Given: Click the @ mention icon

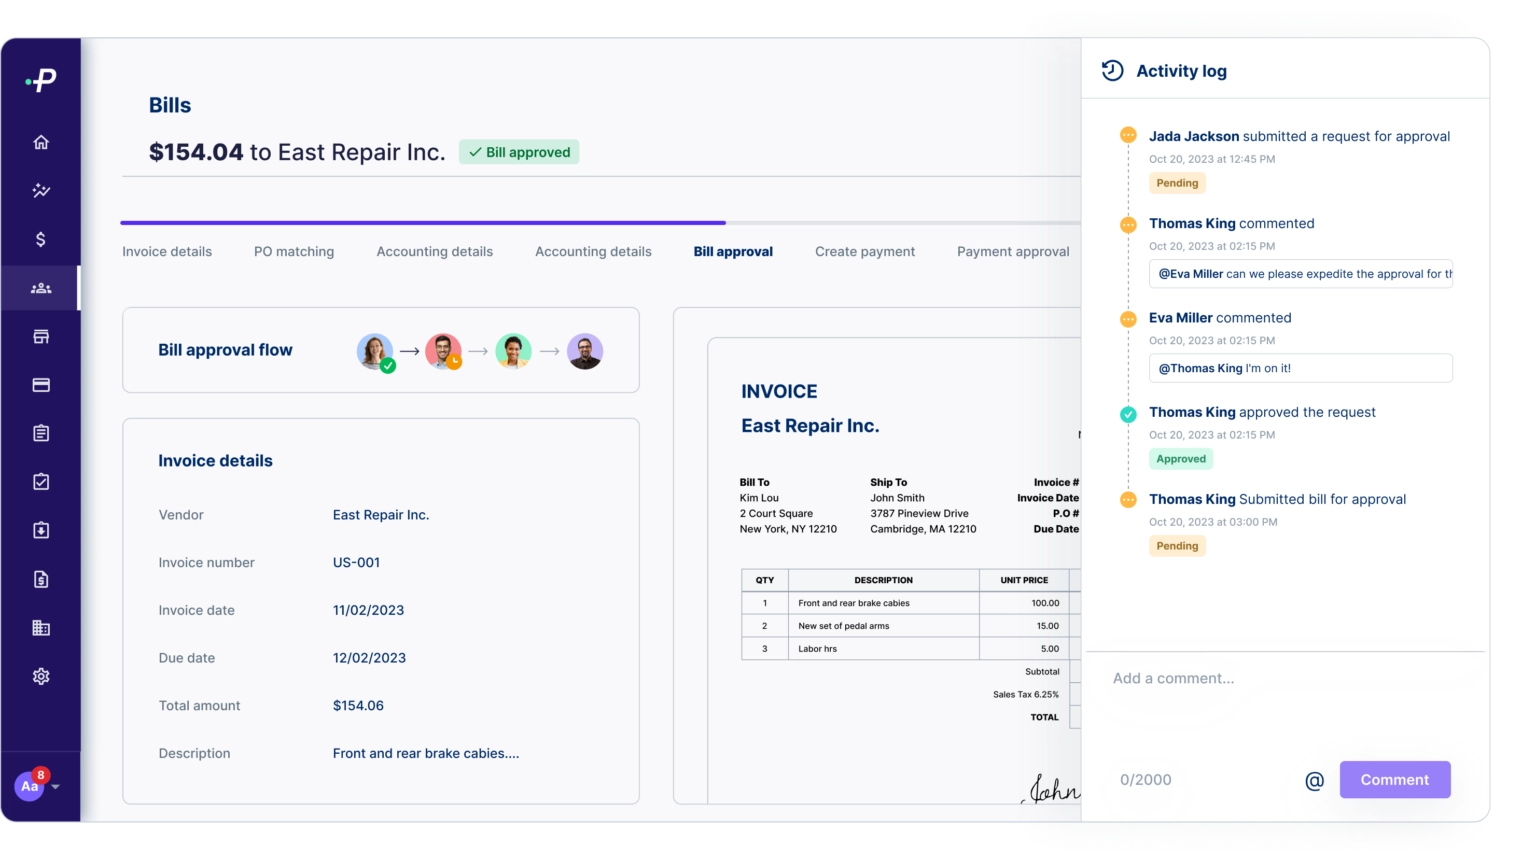Looking at the screenshot, I should click(x=1314, y=781).
